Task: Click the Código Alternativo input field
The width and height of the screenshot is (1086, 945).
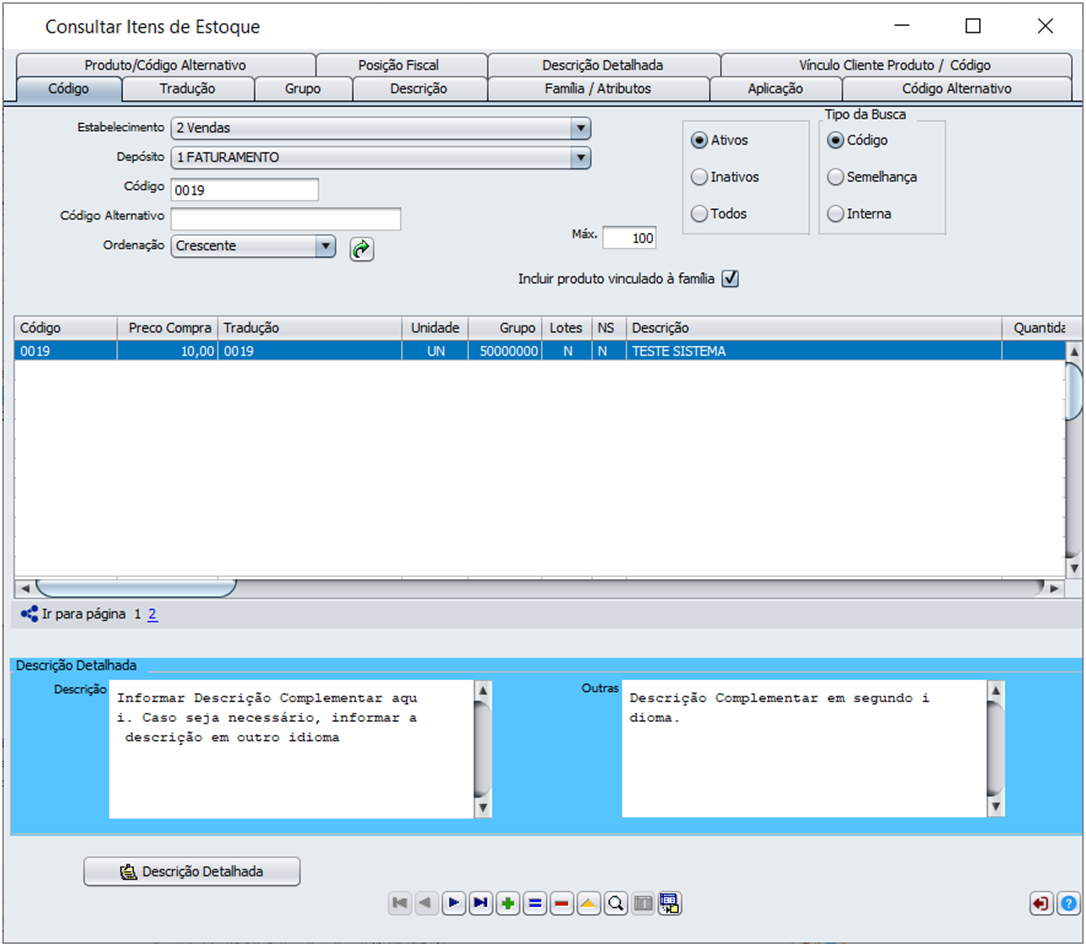Action: coord(285,219)
